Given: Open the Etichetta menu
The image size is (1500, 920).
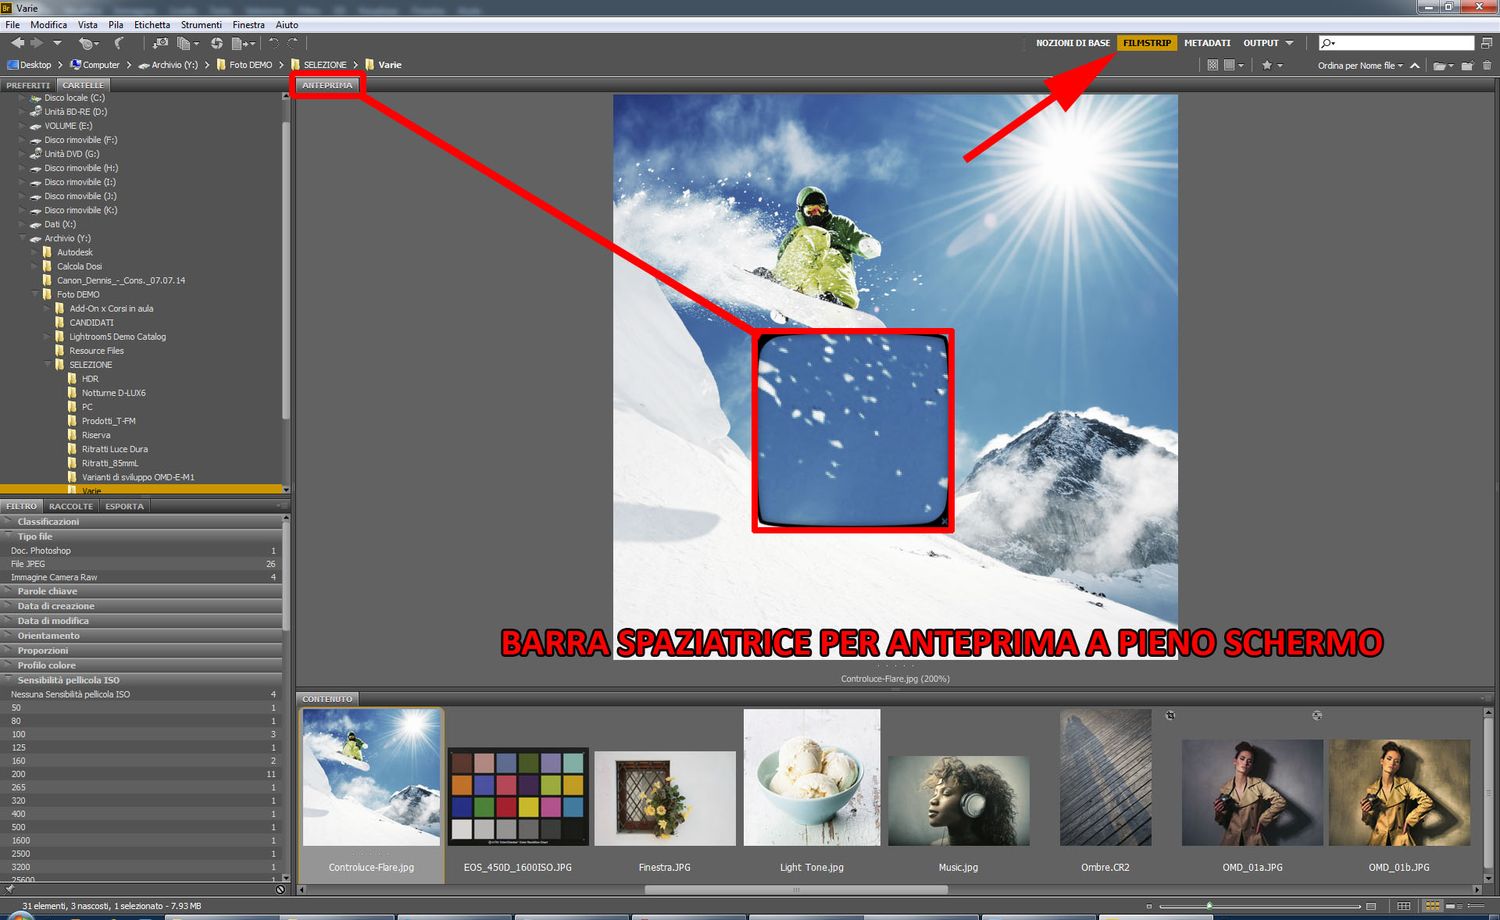Looking at the screenshot, I should [152, 25].
